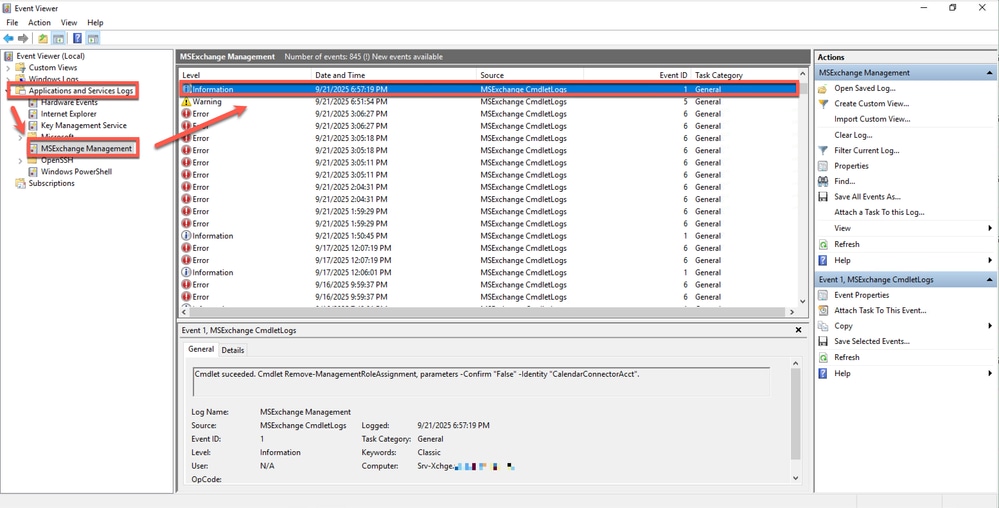Click the Properties icon under MSExchange Management actions
999x508 pixels.
823,166
